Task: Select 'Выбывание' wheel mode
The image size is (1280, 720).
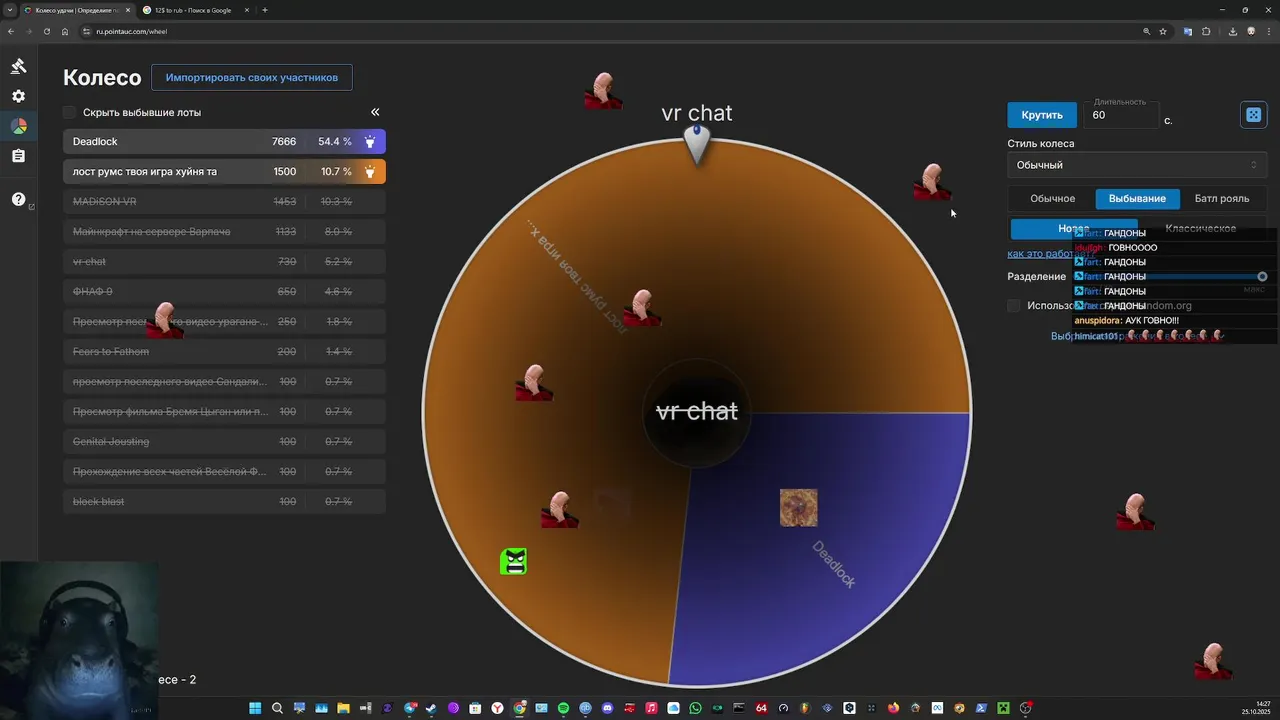Action: pos(1137,198)
